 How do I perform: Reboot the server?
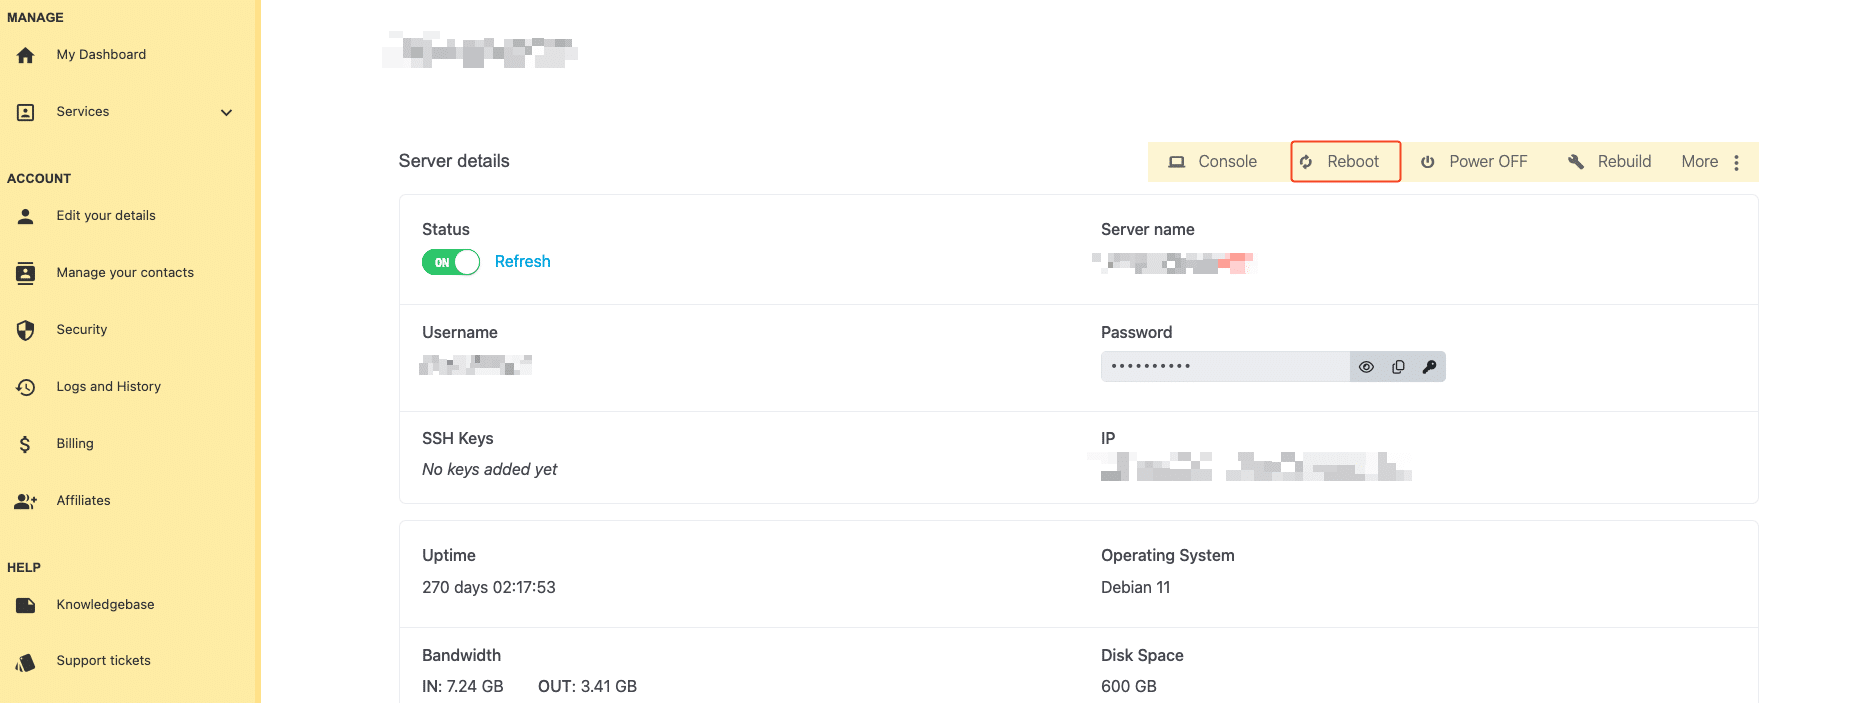coord(1345,162)
